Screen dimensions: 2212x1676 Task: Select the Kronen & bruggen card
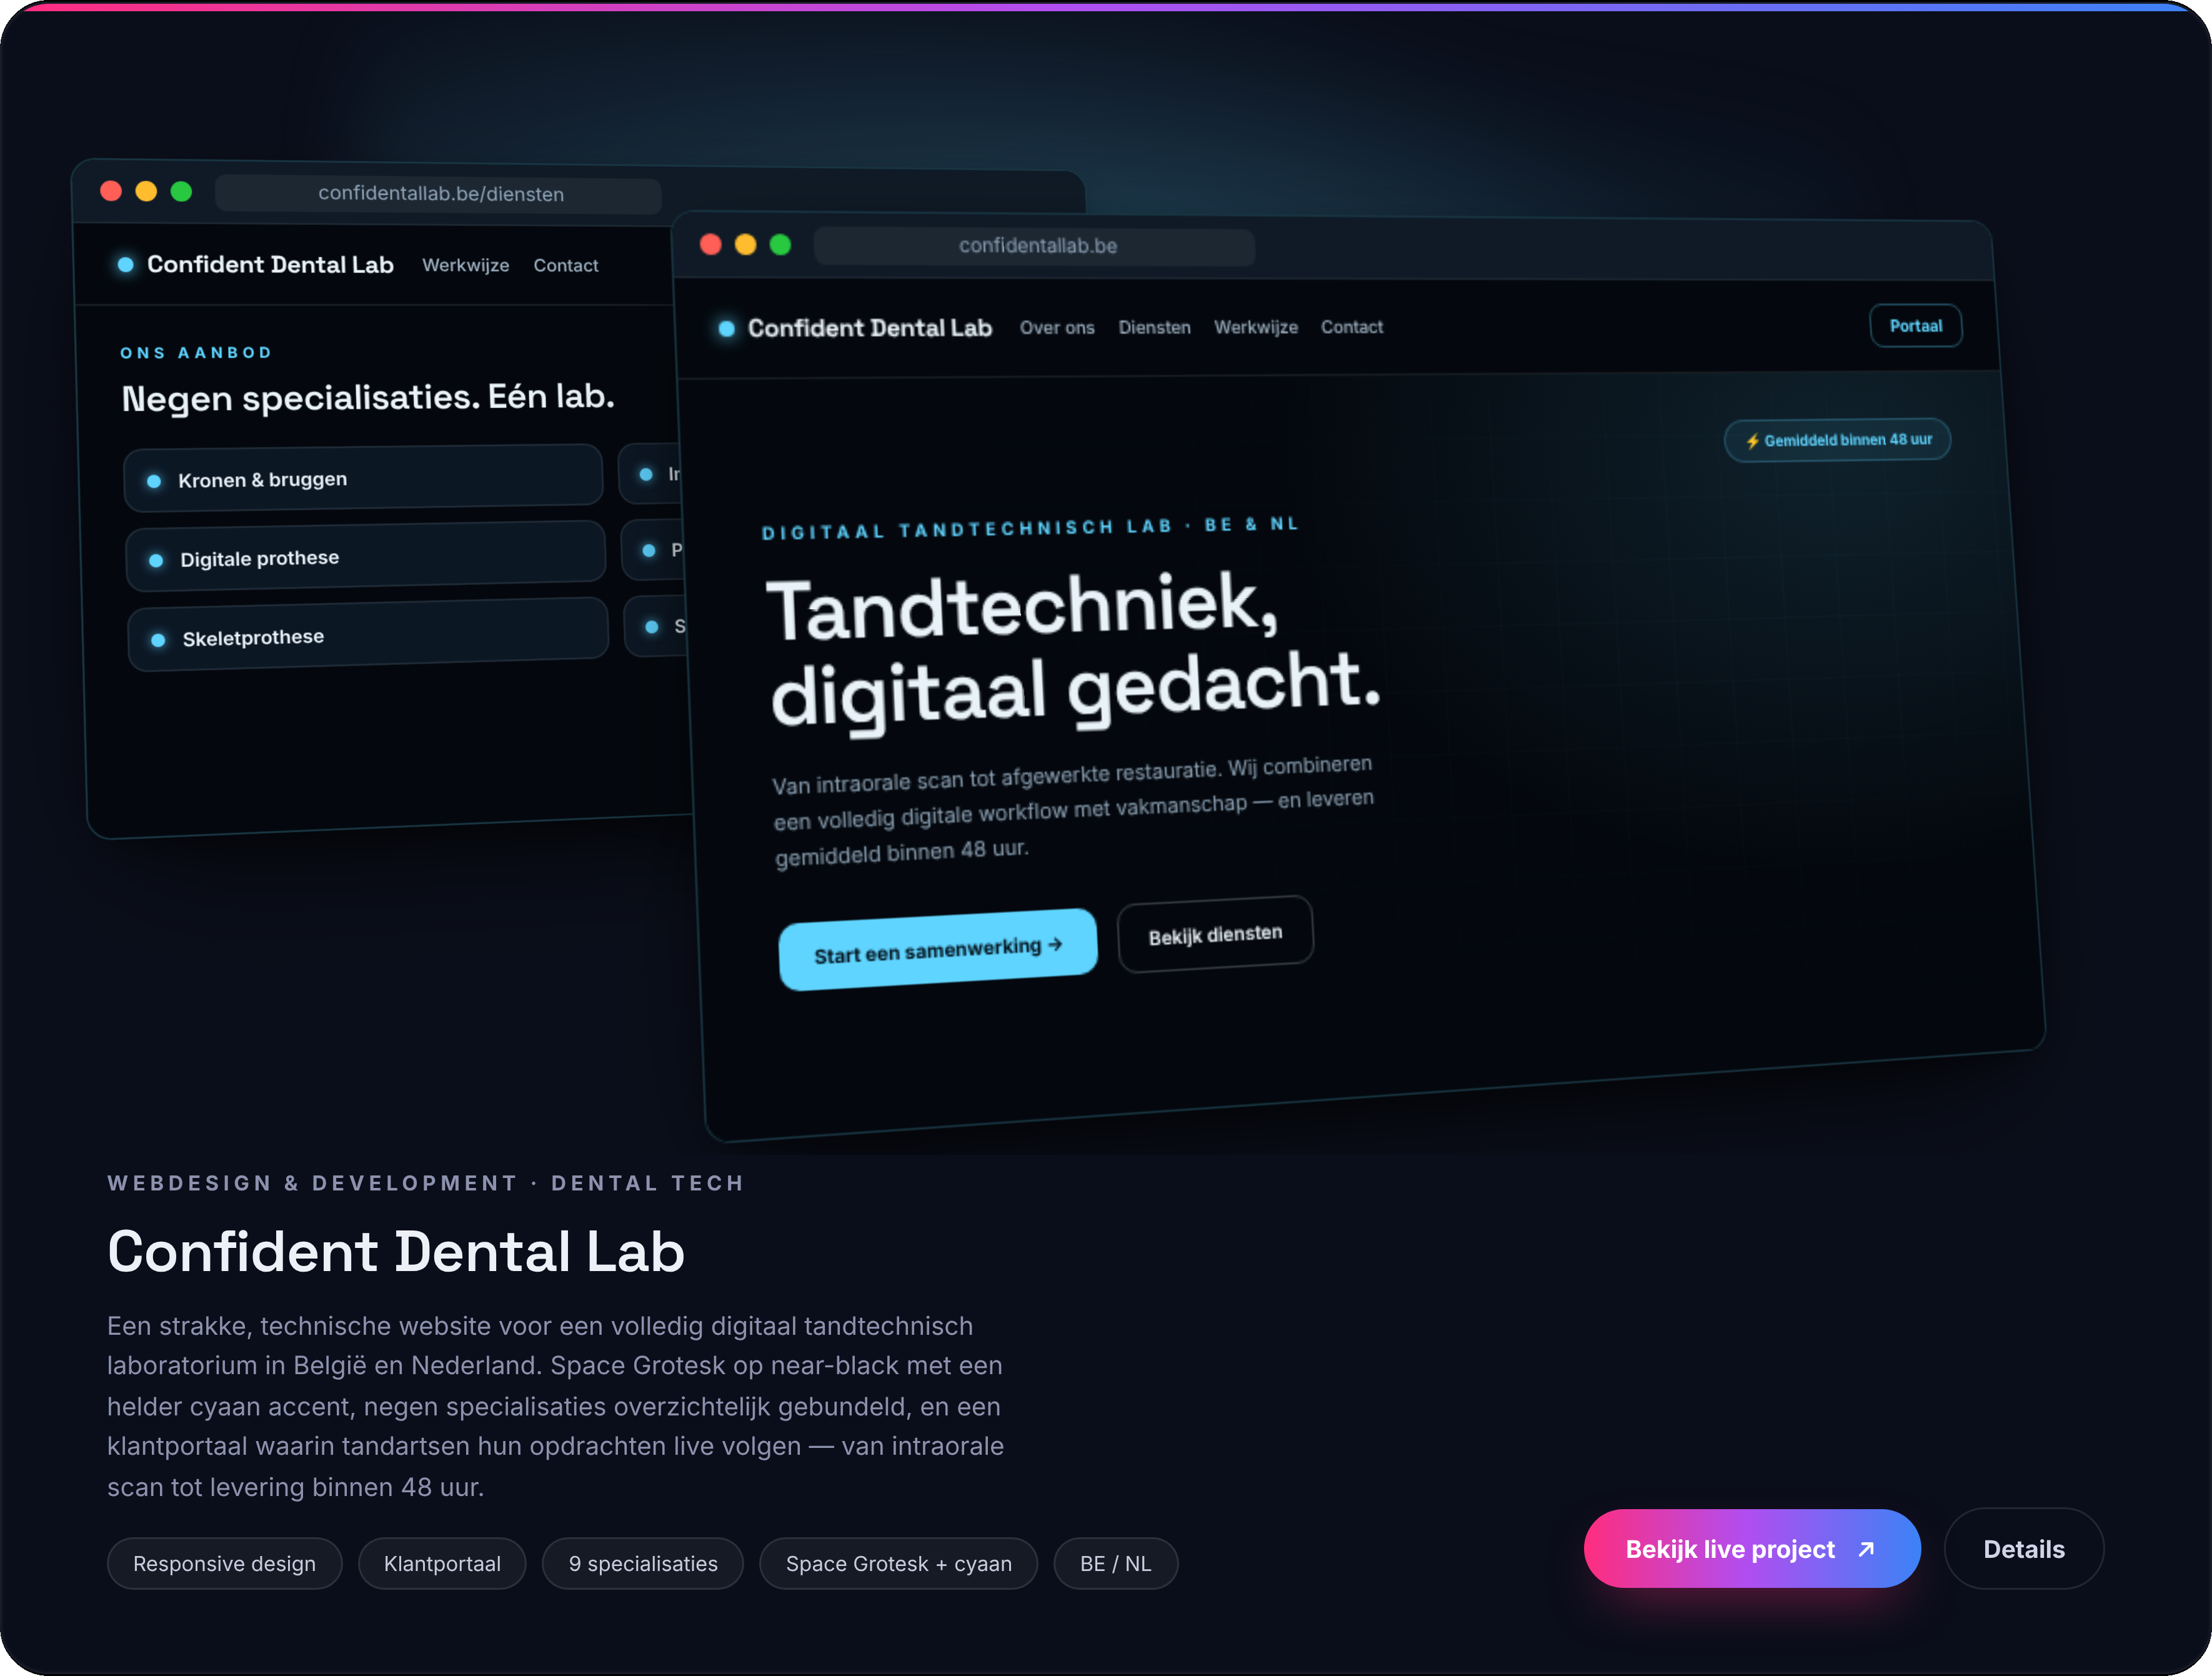point(363,479)
